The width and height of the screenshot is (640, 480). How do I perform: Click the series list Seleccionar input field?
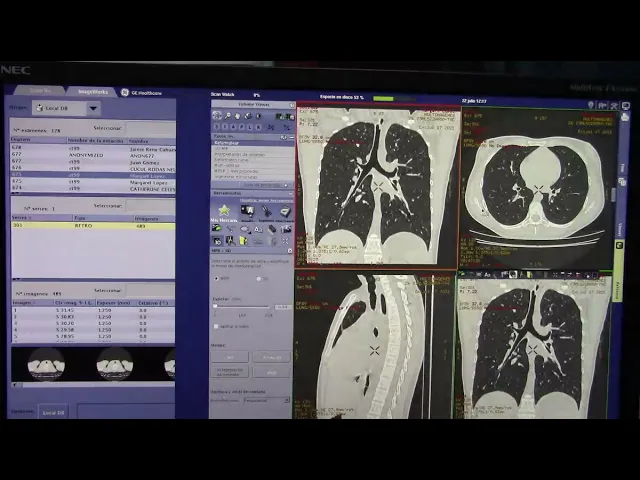pos(151,206)
